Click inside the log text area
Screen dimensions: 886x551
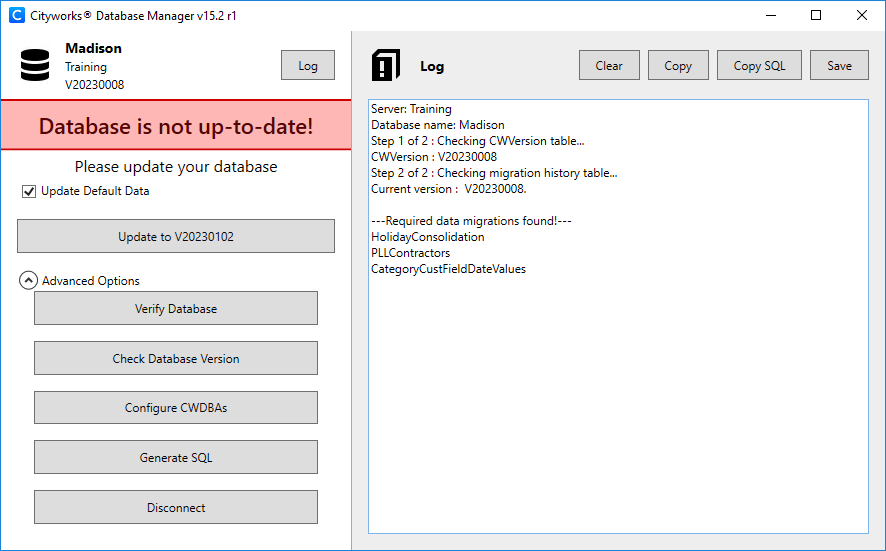pos(618,400)
